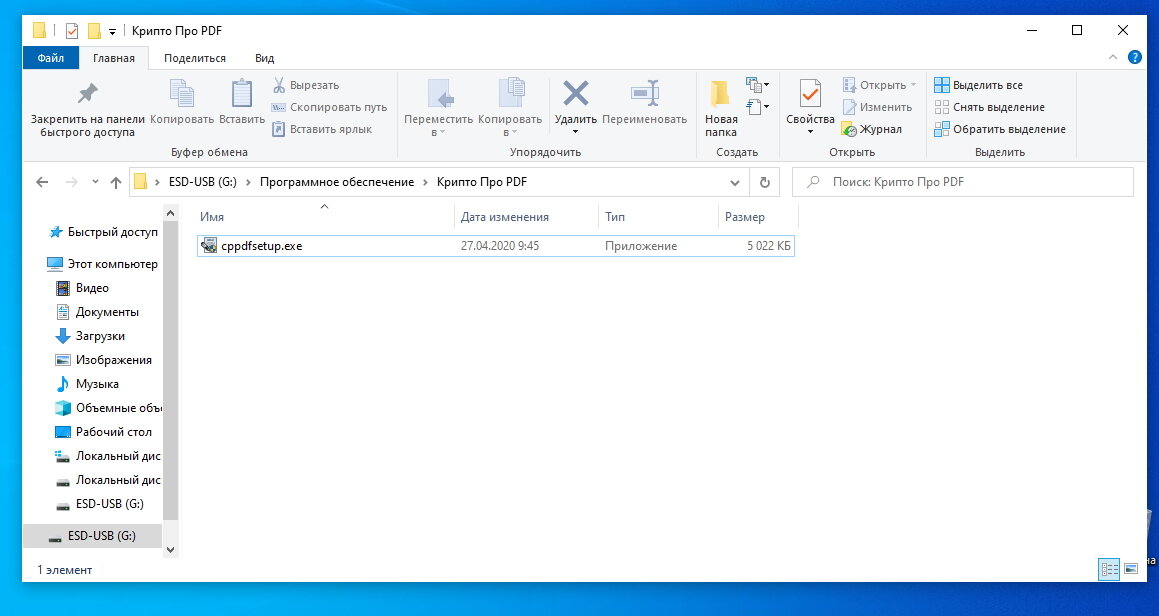
Task: Select indented ESD-USB (G:) under Этот компьютер
Action: 101,504
